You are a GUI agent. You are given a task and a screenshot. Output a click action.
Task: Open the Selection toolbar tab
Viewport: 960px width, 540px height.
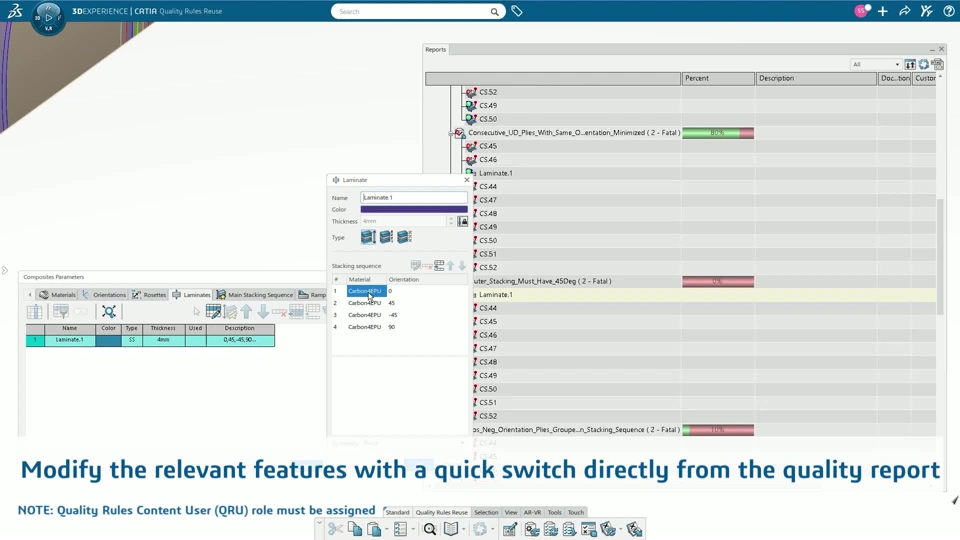486,512
